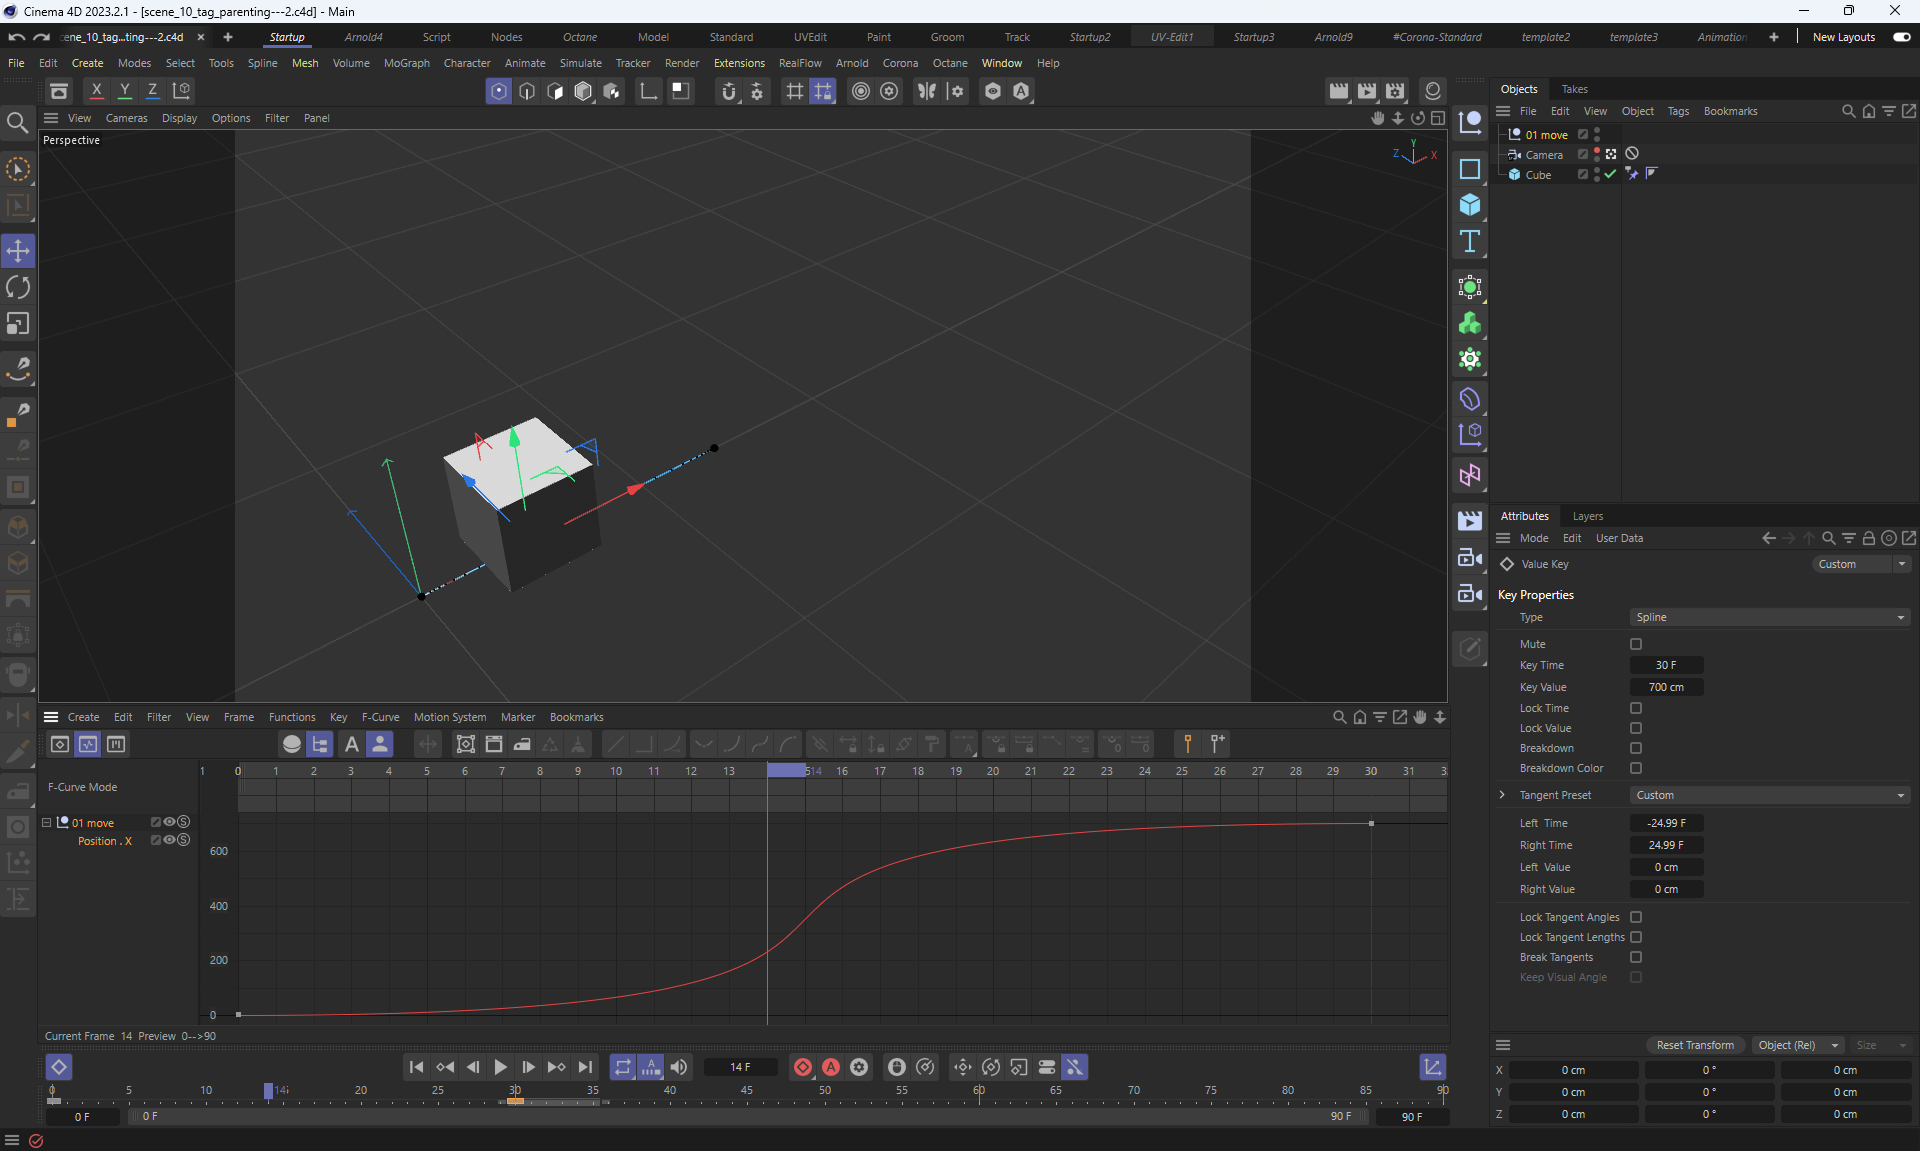Click the Record Active Objects button
The height and width of the screenshot is (1151, 1920).
(x=802, y=1067)
